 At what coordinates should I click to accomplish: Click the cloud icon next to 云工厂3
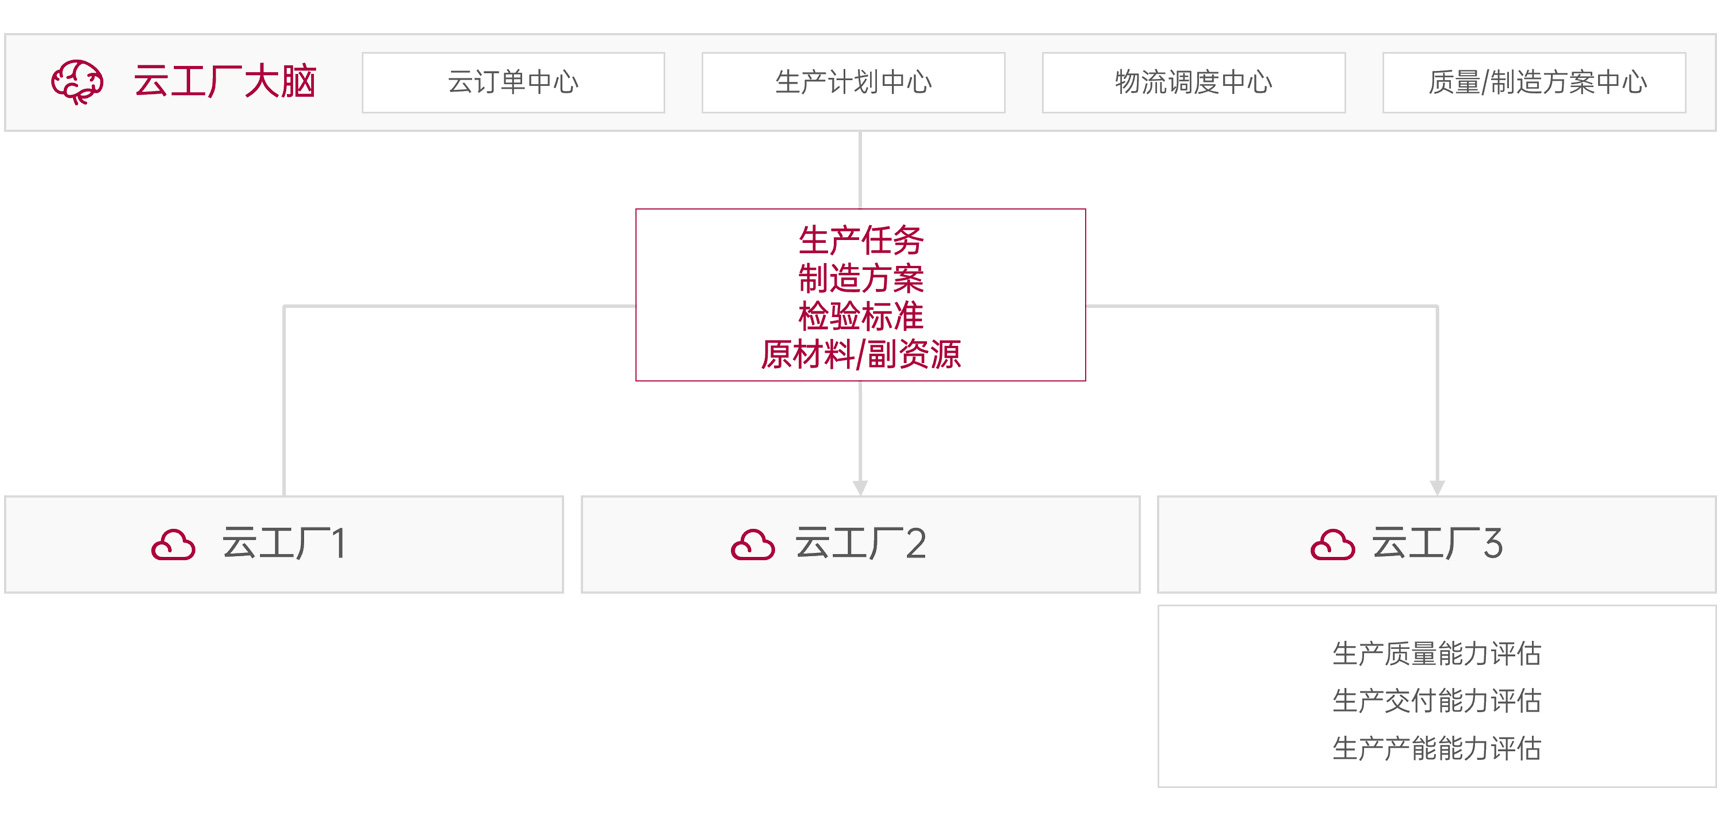point(1332,545)
